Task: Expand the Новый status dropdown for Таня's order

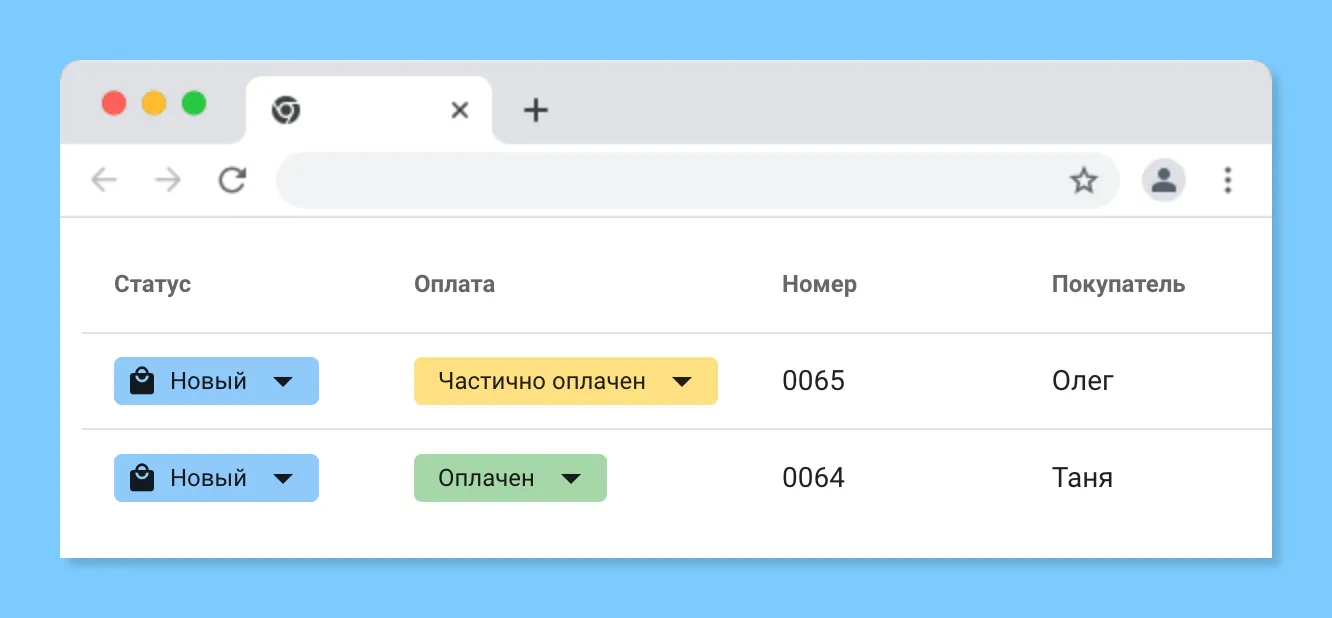Action: [285, 477]
